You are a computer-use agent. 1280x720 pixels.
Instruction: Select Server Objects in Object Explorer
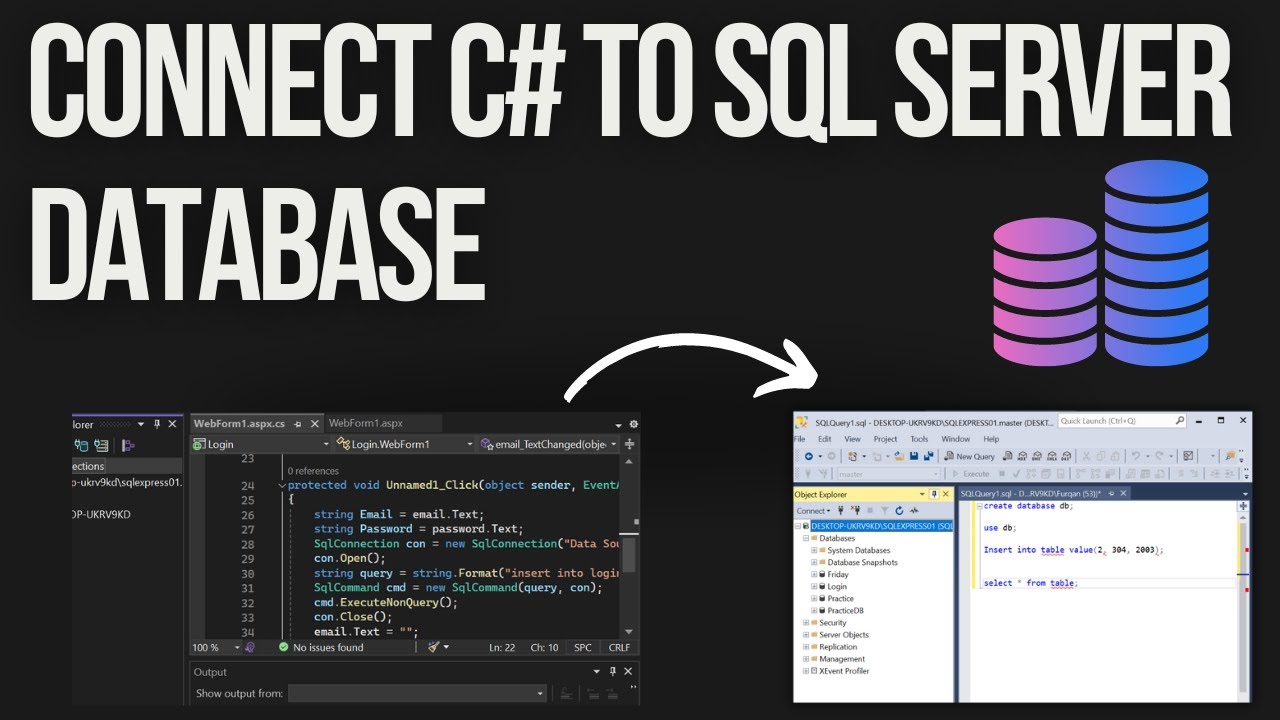843,635
